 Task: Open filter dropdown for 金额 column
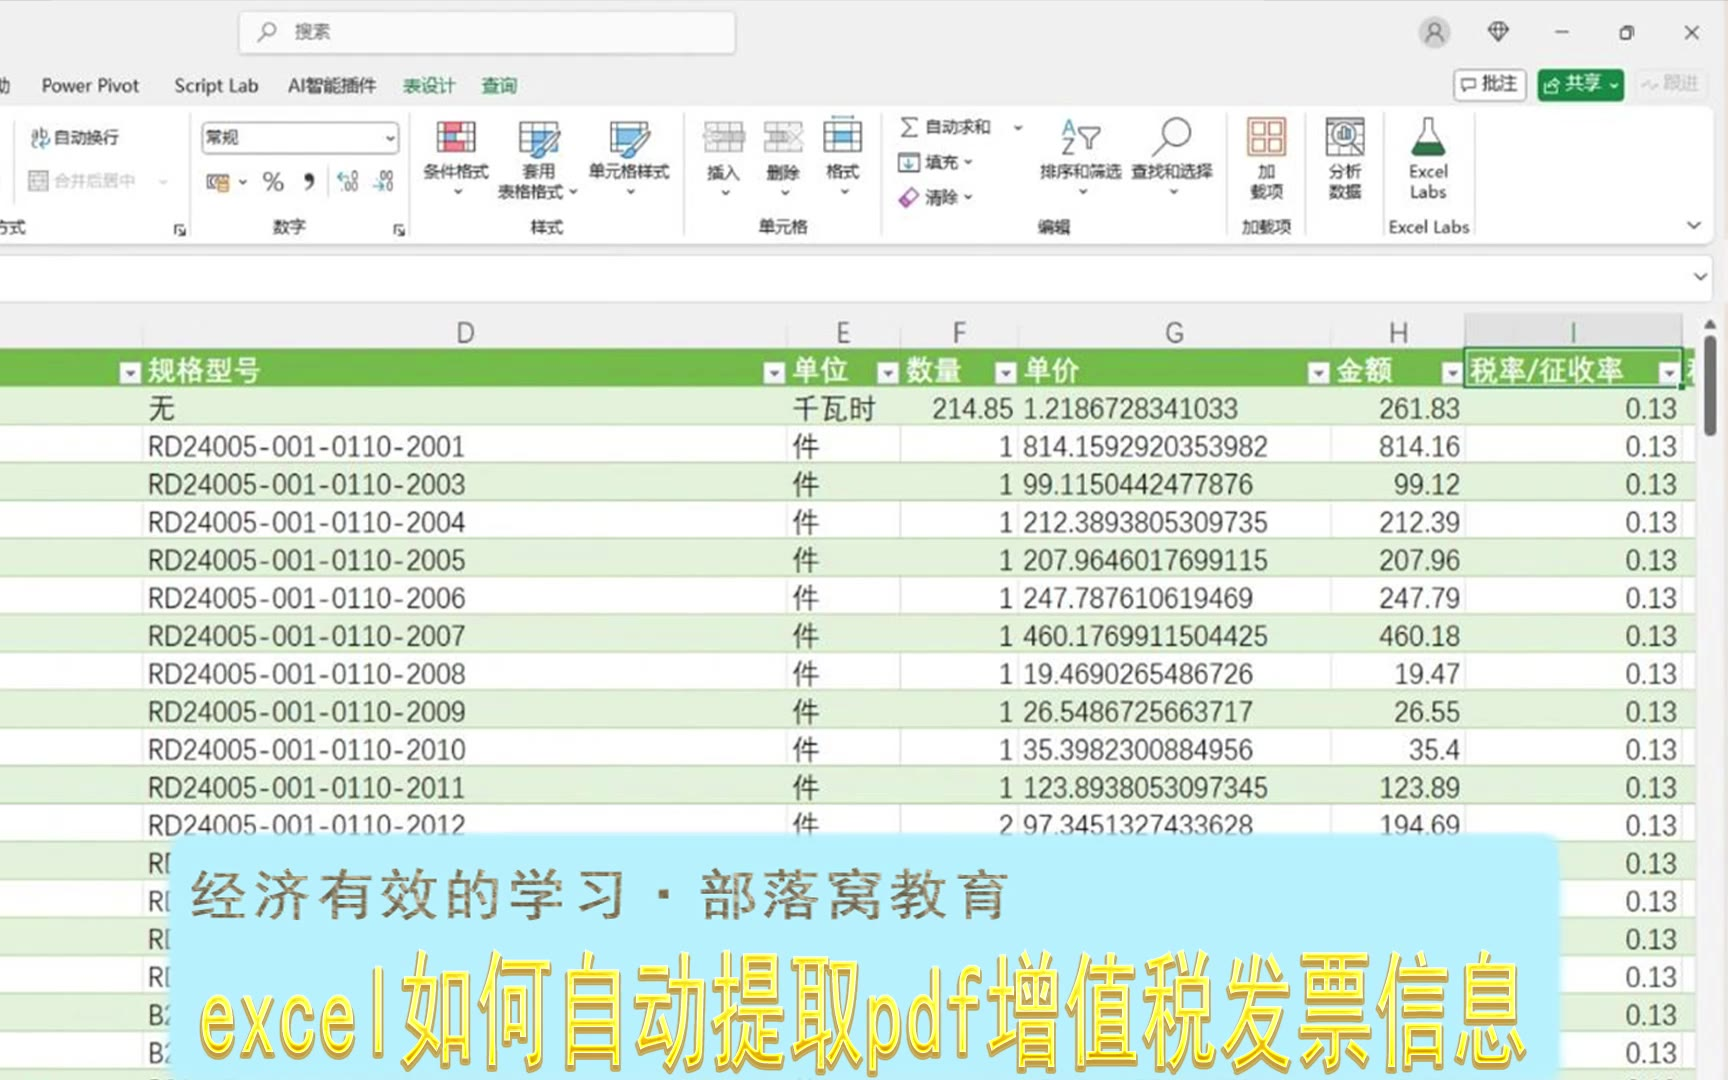pos(1451,373)
